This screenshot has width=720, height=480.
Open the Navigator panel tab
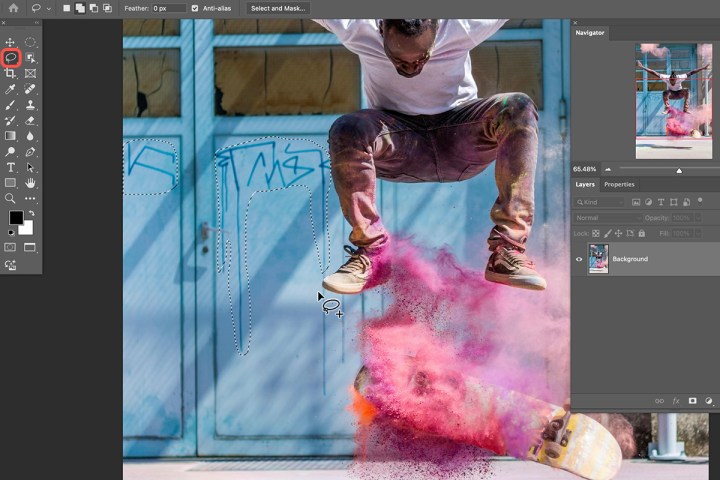tap(590, 33)
